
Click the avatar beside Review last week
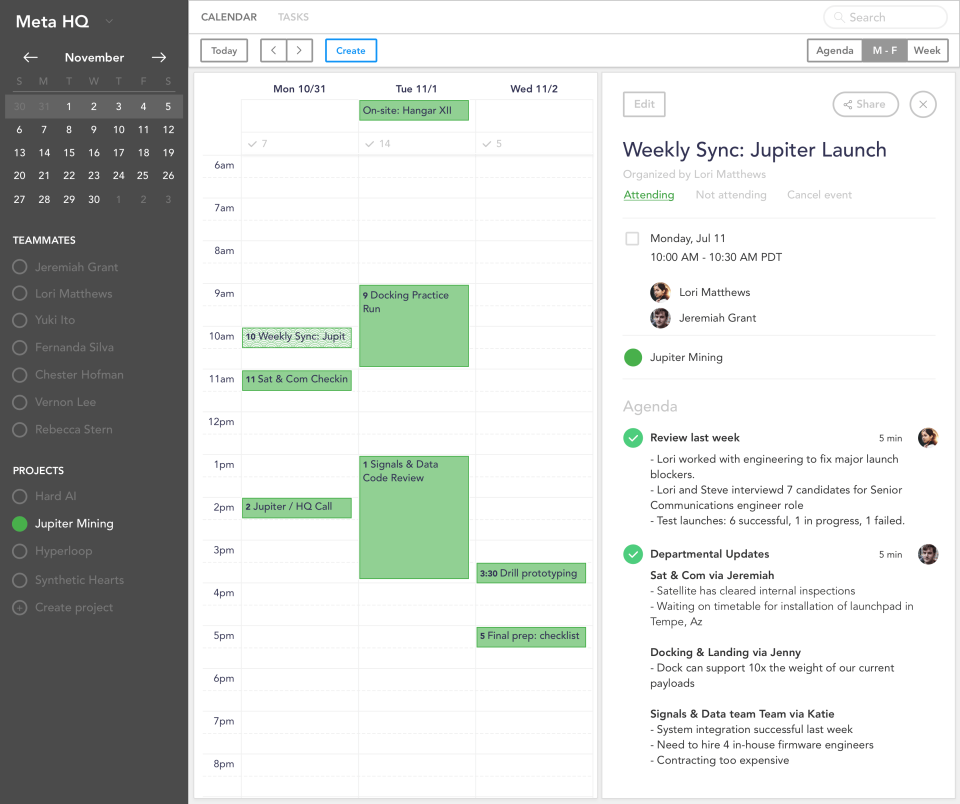coord(928,437)
